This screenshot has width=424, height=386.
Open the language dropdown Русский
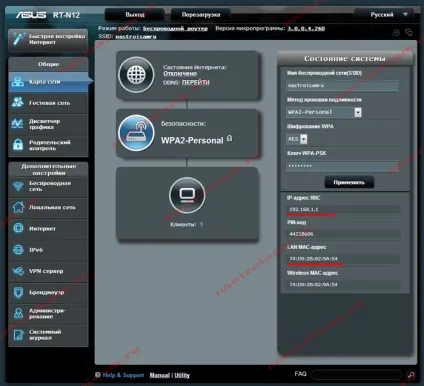pos(384,15)
